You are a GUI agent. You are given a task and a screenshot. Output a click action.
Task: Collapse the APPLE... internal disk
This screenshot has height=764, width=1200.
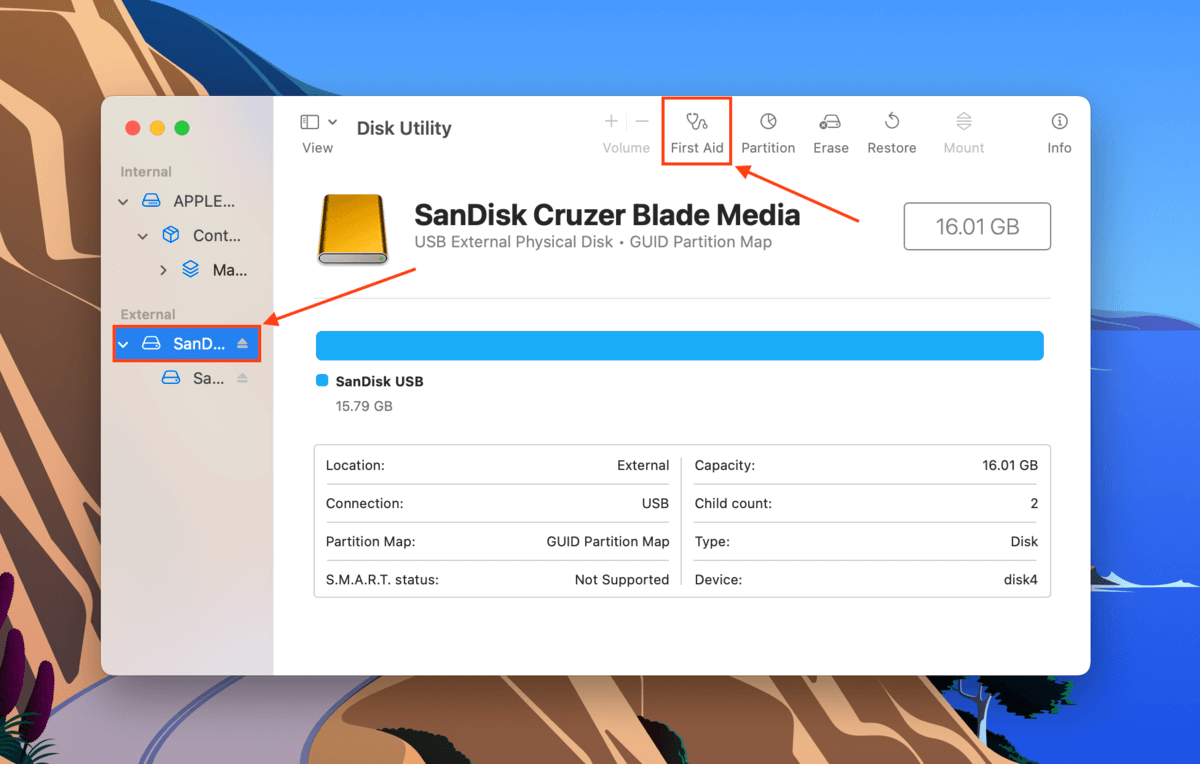(x=123, y=201)
